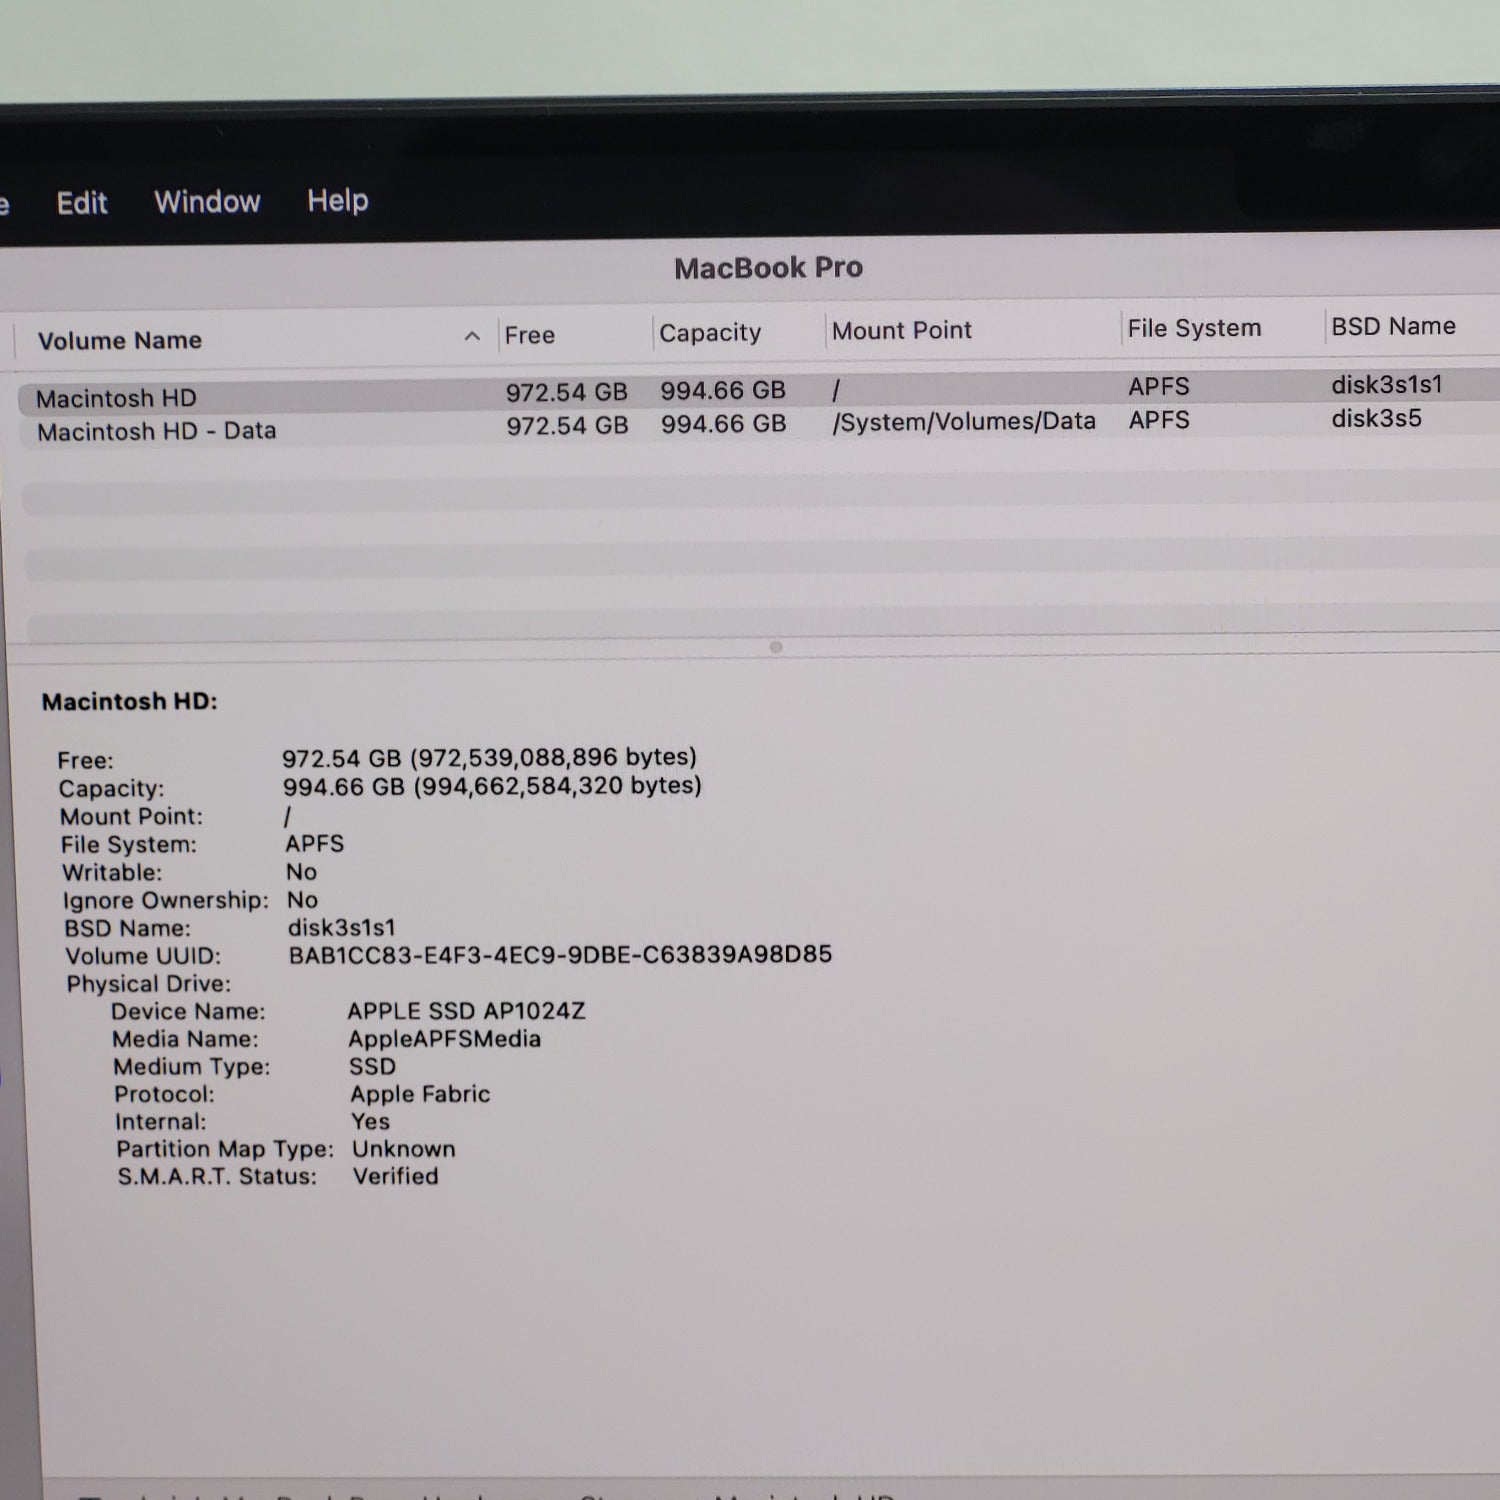Sort volumes by the Capacity column
This screenshot has height=1500, width=1500.
[710, 333]
